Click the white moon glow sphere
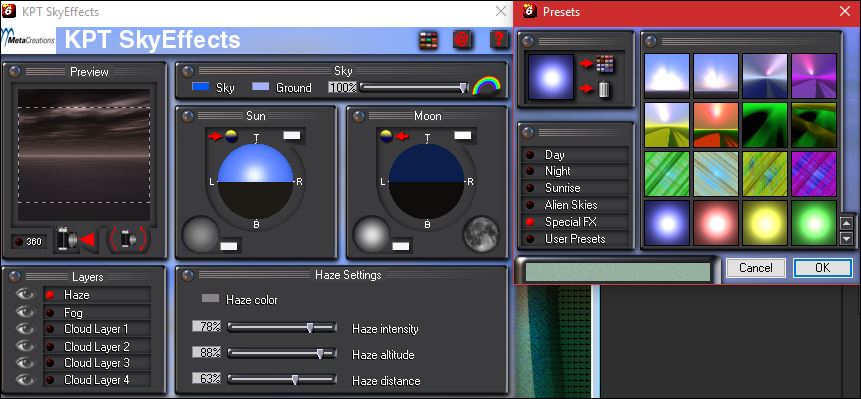The width and height of the screenshot is (861, 399). 371,234
